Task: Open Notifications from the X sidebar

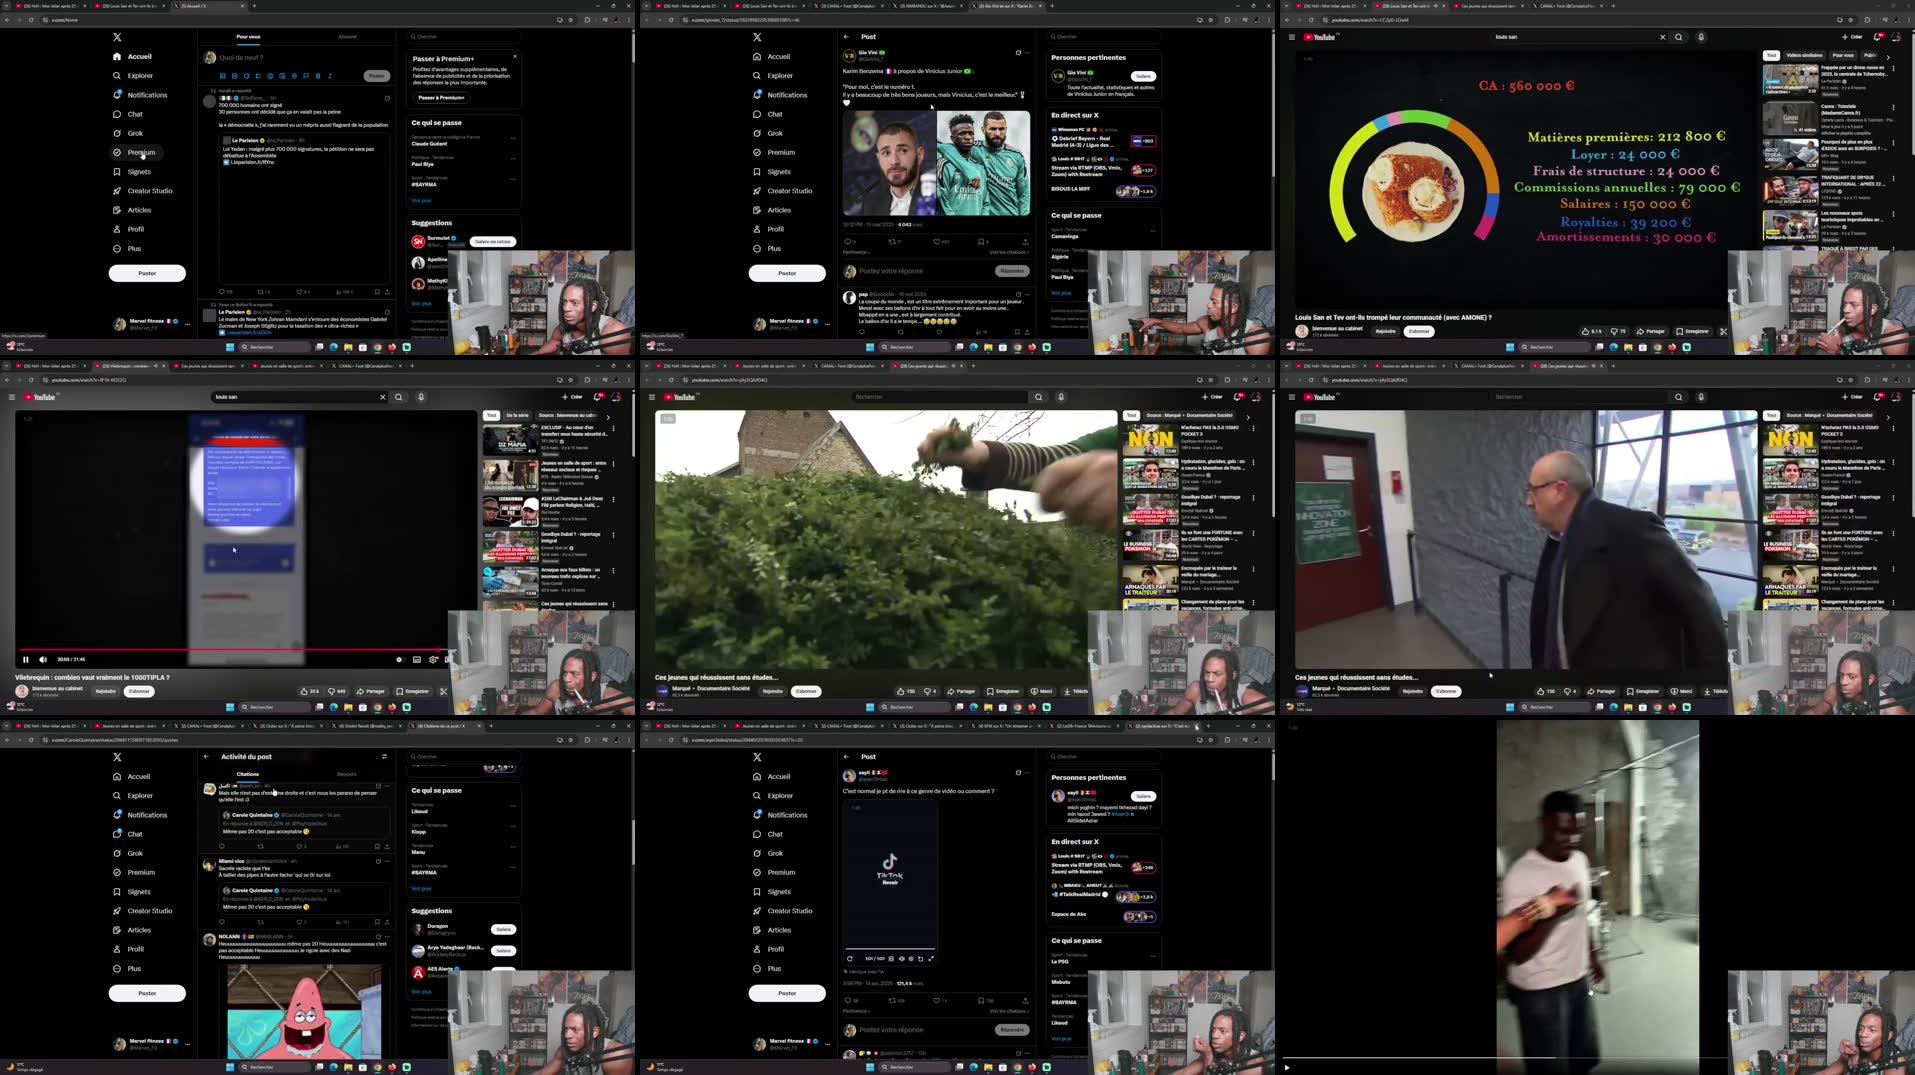Action: tap(146, 95)
